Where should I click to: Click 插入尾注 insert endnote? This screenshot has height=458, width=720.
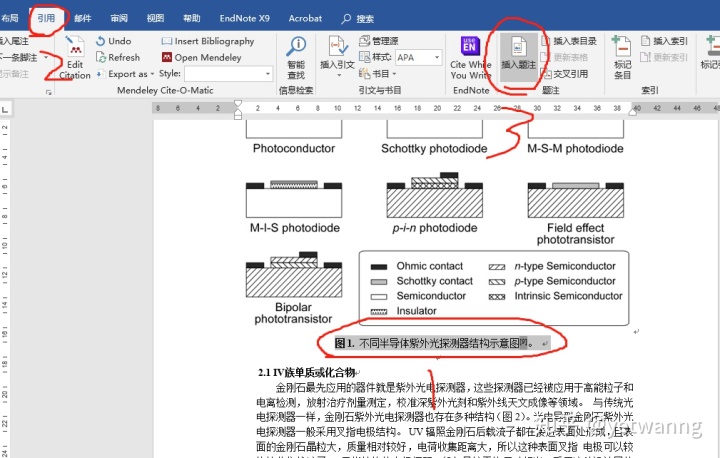15,41
